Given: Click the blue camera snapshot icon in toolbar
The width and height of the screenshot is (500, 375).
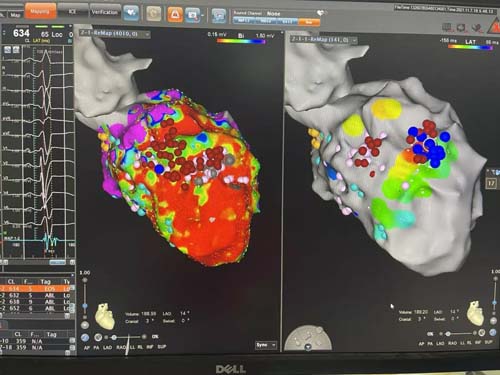Looking at the screenshot, I should click(x=193, y=15).
